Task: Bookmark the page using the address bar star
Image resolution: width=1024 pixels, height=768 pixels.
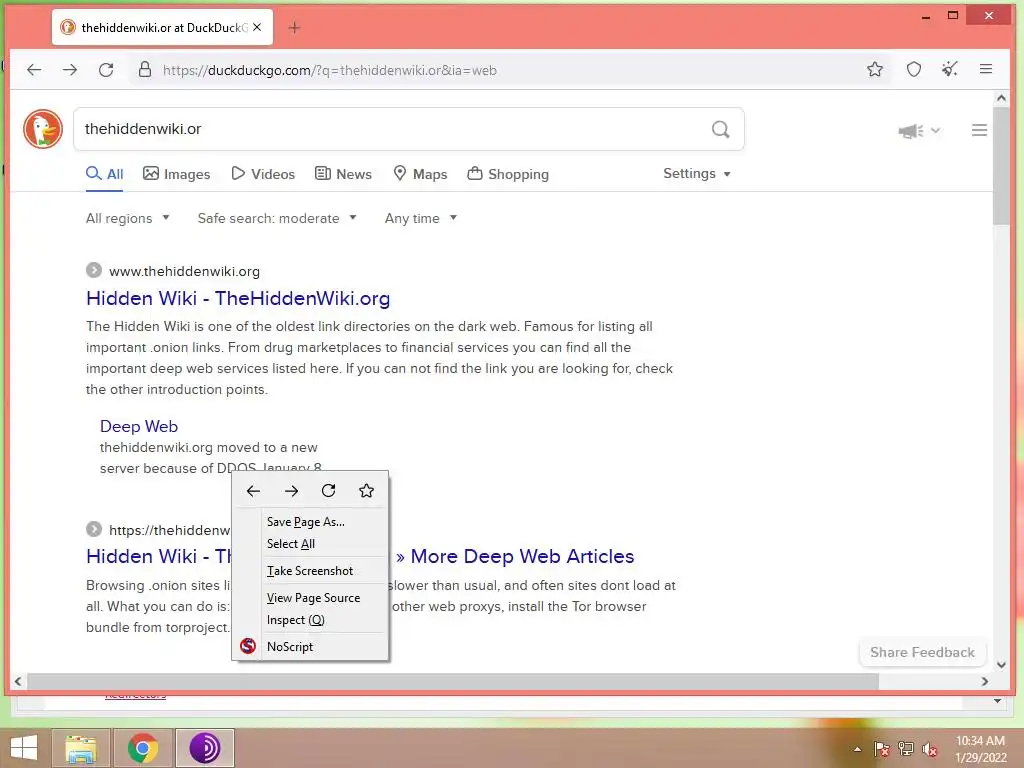Action: click(x=875, y=69)
